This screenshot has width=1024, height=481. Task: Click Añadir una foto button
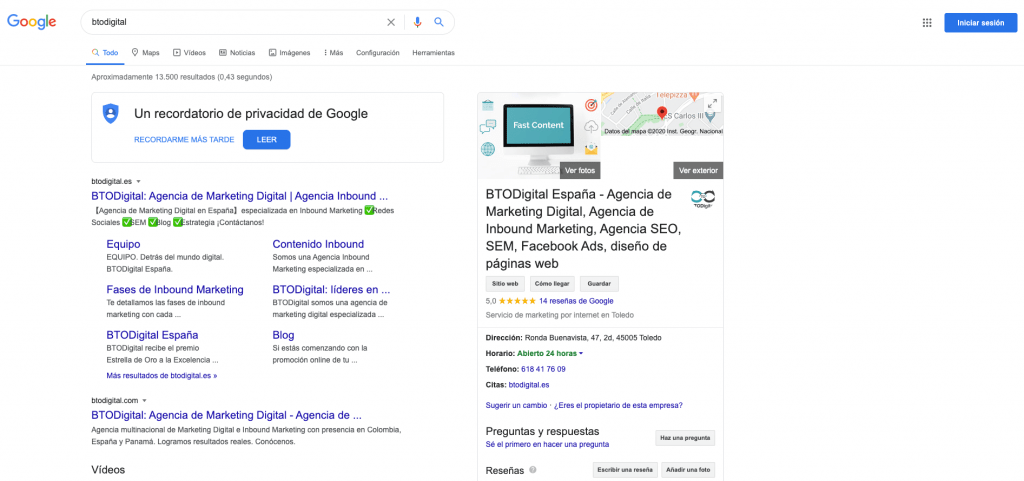(x=688, y=470)
